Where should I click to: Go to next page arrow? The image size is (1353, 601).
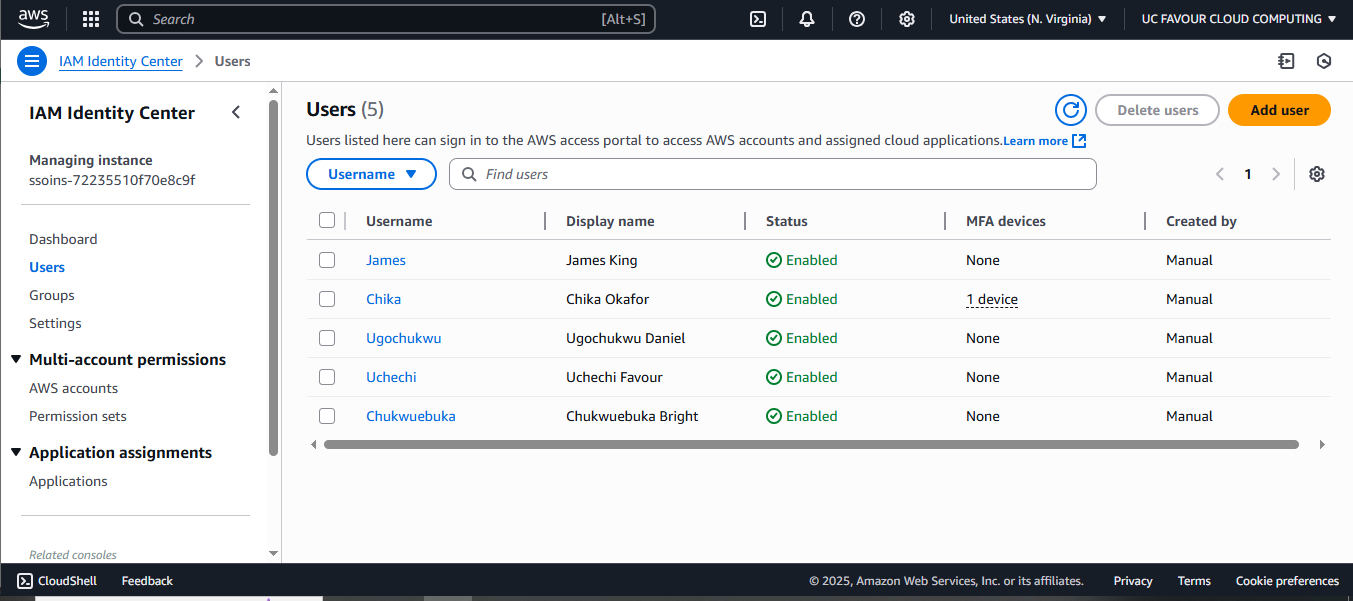[1276, 174]
